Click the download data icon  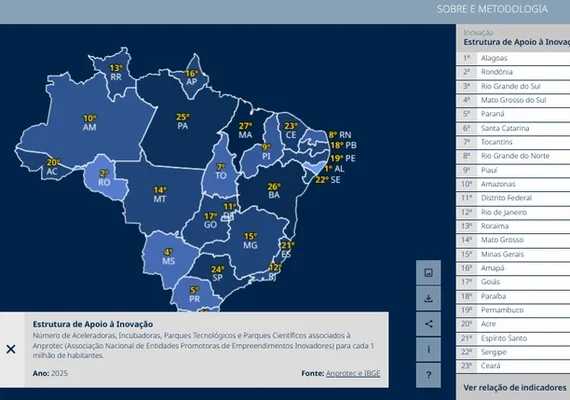[428, 298]
